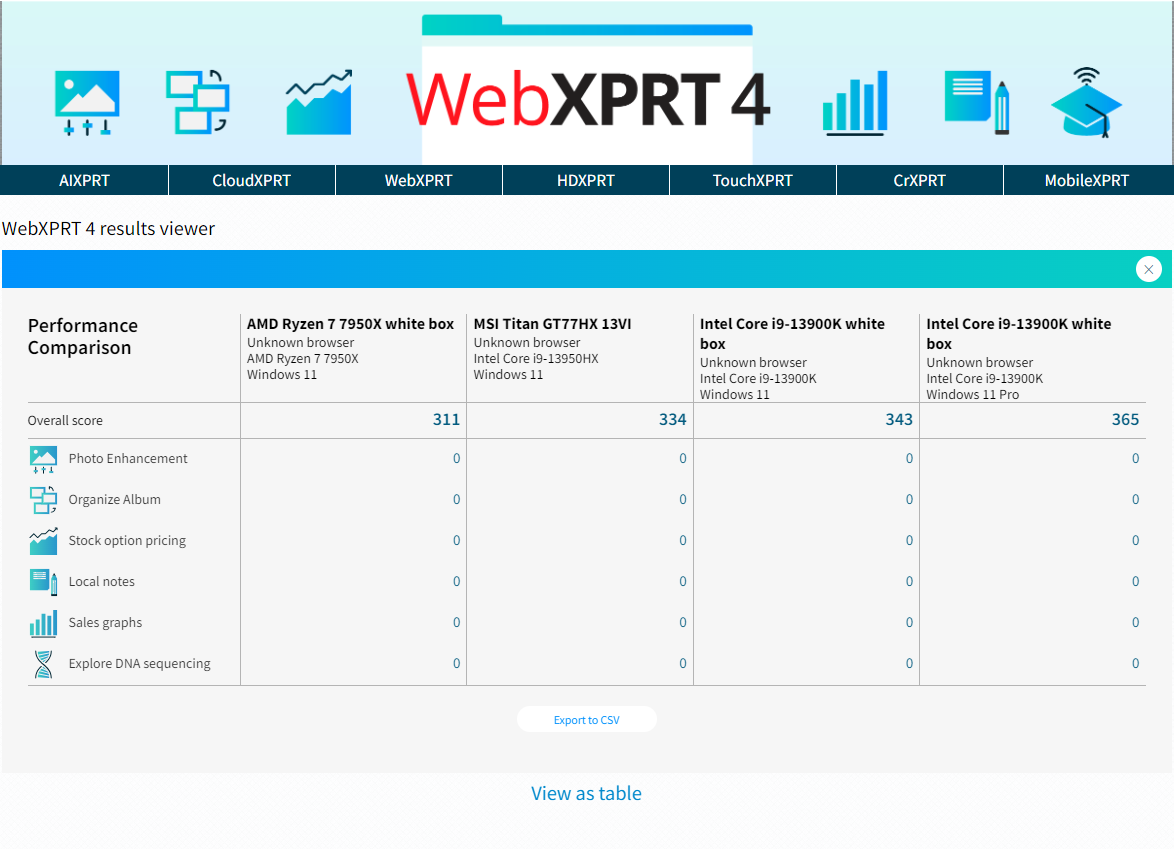Select the bar graph icon beside the WebXPRT logo
This screenshot has width=1174, height=849.
coord(855,101)
